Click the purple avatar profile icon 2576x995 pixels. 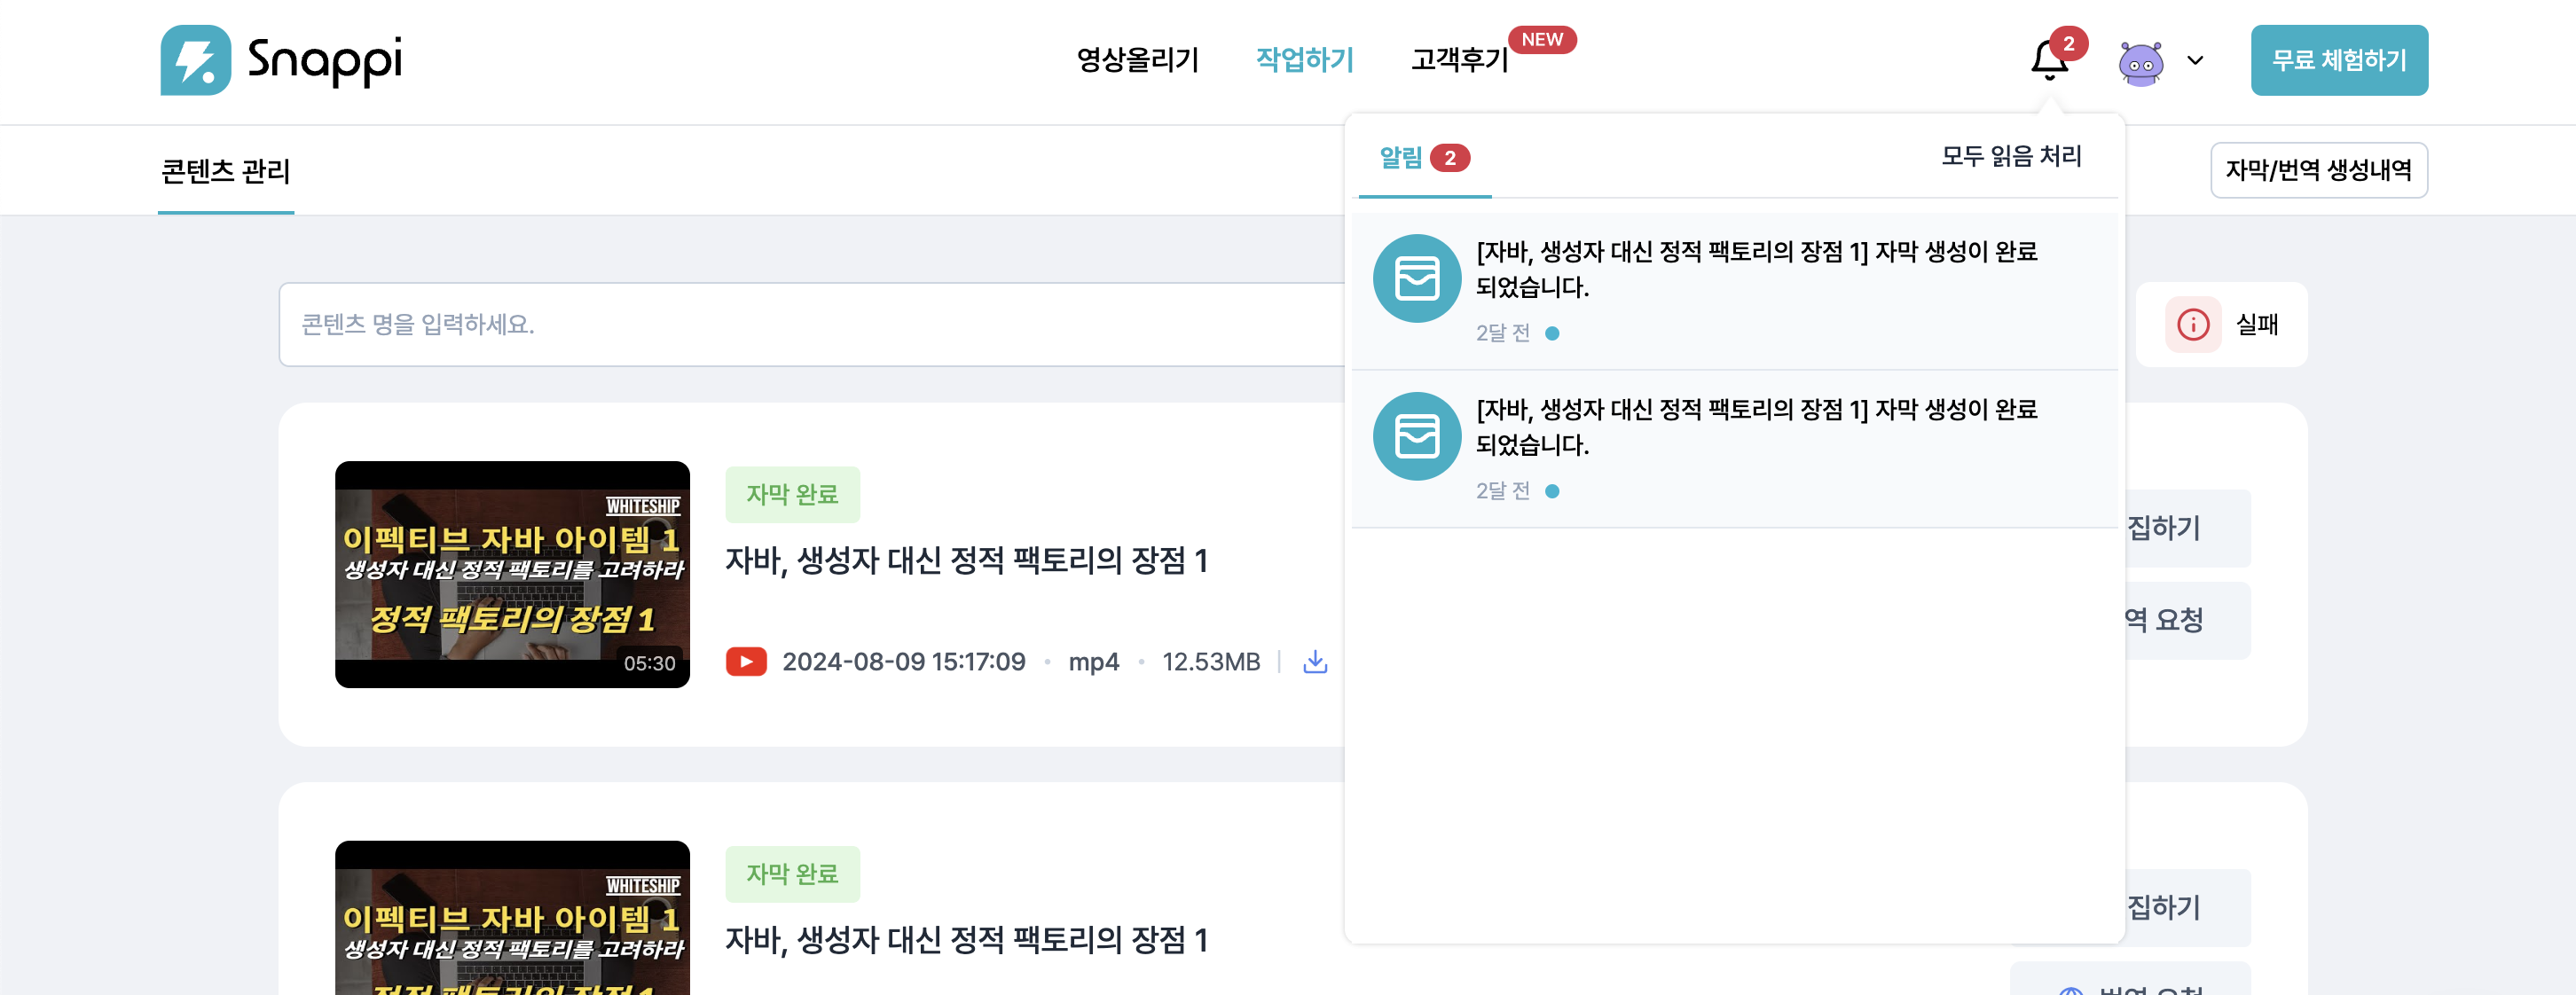[x=2141, y=62]
